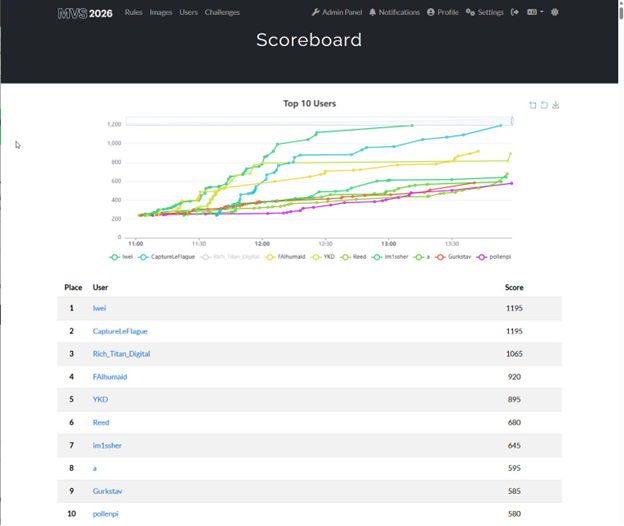The image size is (624, 526).
Task: Click the Notifications bell icon
Action: 372,12
